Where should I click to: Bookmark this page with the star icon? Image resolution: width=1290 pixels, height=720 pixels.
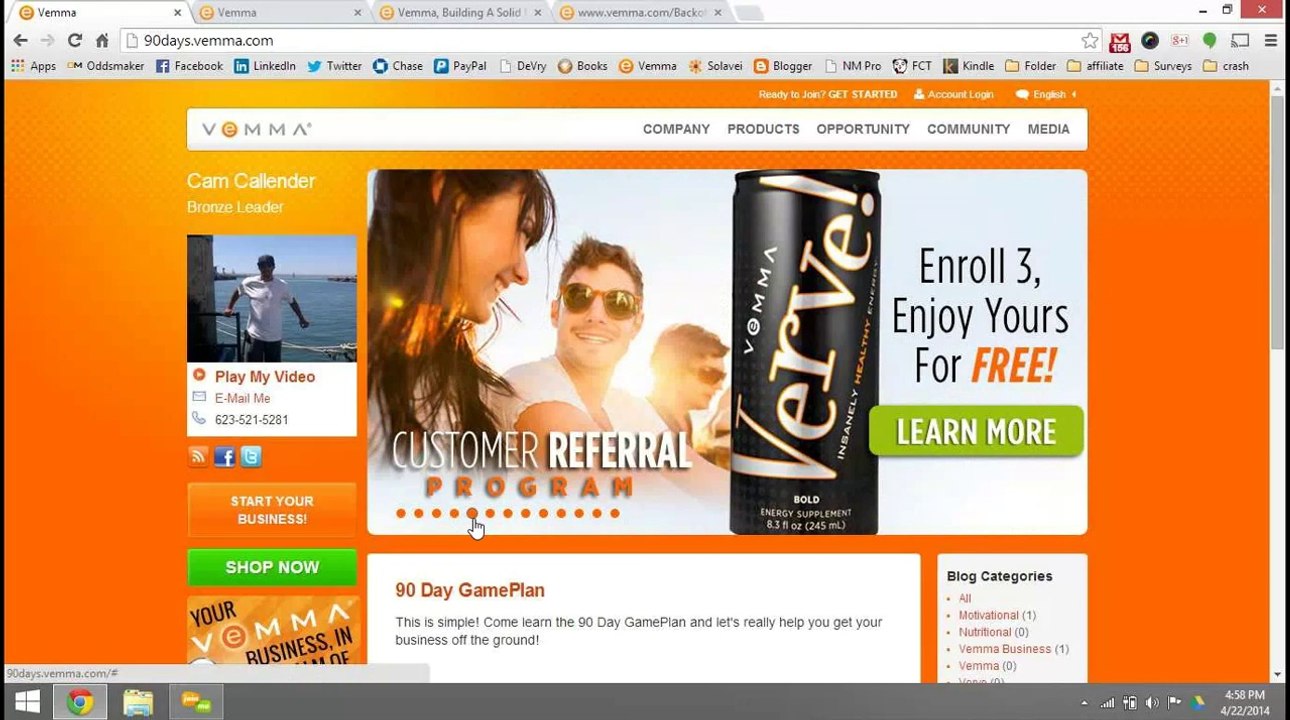tap(1090, 41)
